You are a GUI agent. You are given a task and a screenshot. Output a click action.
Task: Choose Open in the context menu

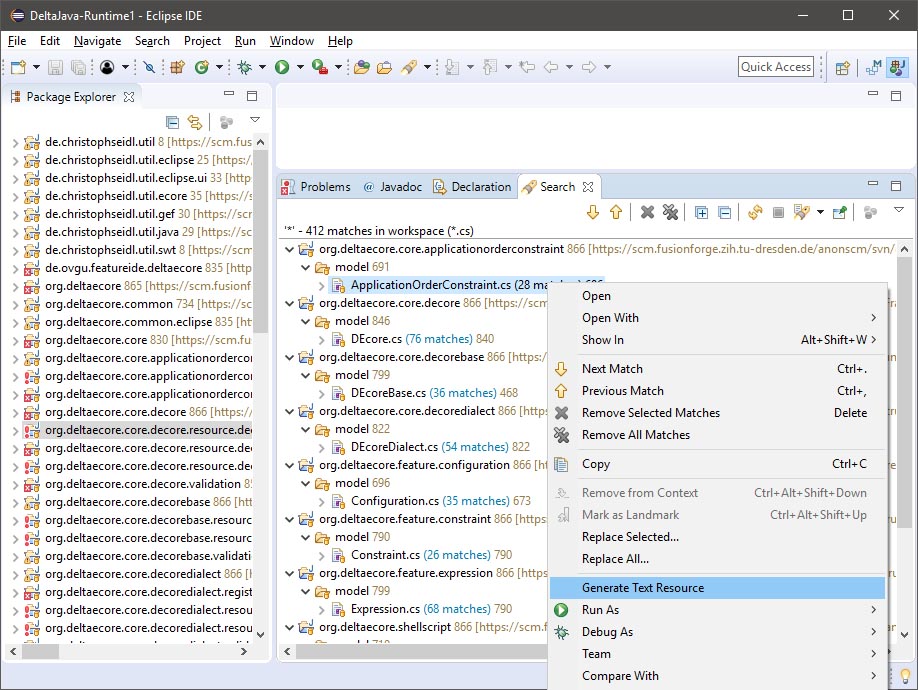click(717, 296)
